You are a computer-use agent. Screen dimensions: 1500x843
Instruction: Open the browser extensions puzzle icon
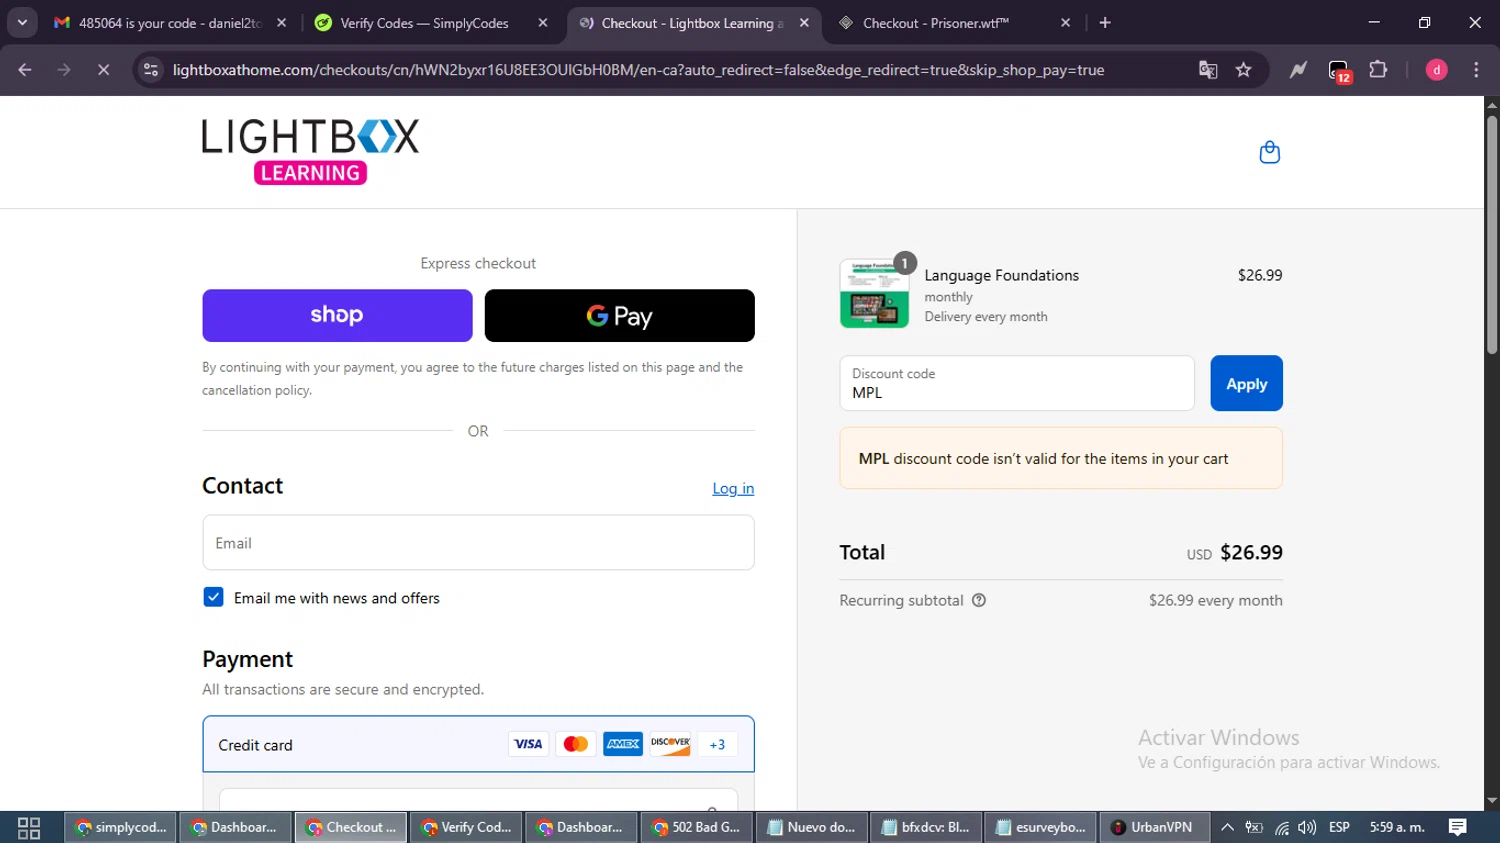[x=1378, y=70]
